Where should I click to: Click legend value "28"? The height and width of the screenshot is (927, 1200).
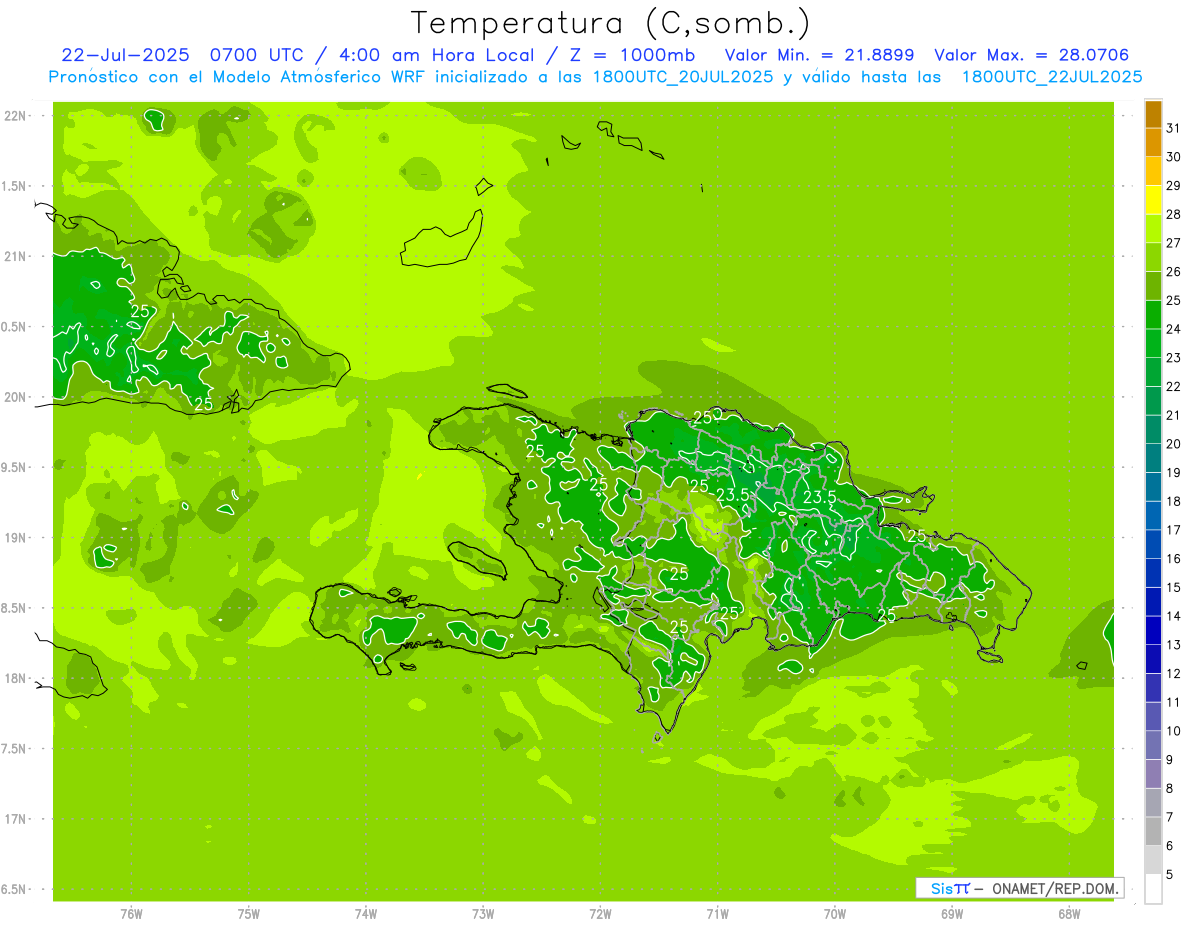(x=1173, y=214)
